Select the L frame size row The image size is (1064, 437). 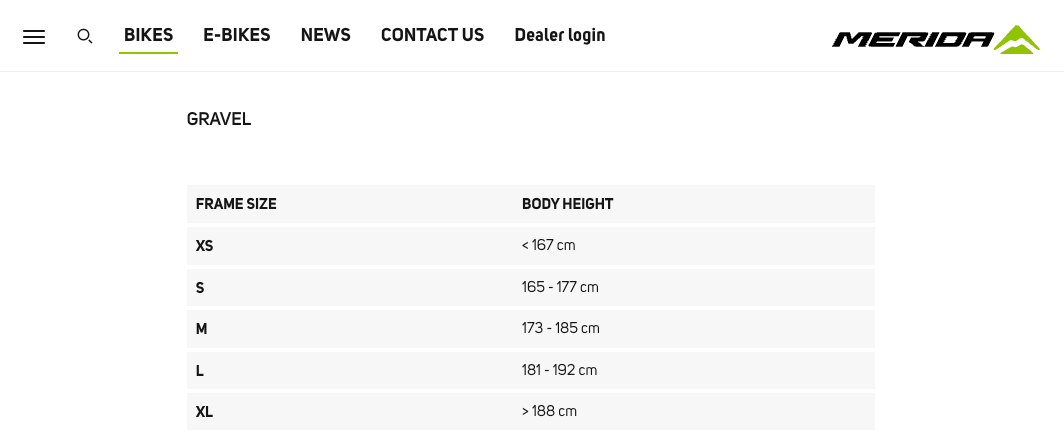coord(531,370)
